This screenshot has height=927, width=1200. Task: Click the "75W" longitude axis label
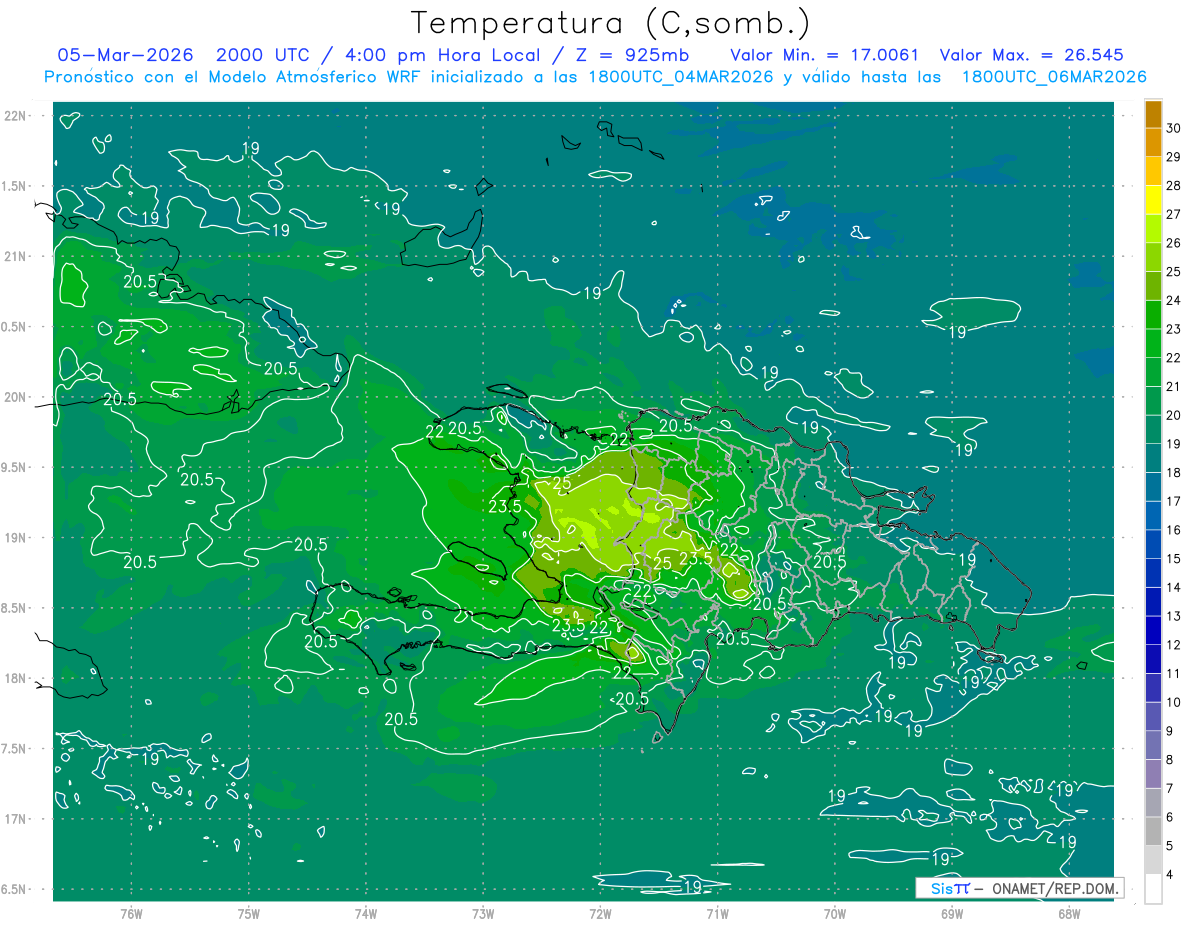(x=249, y=912)
